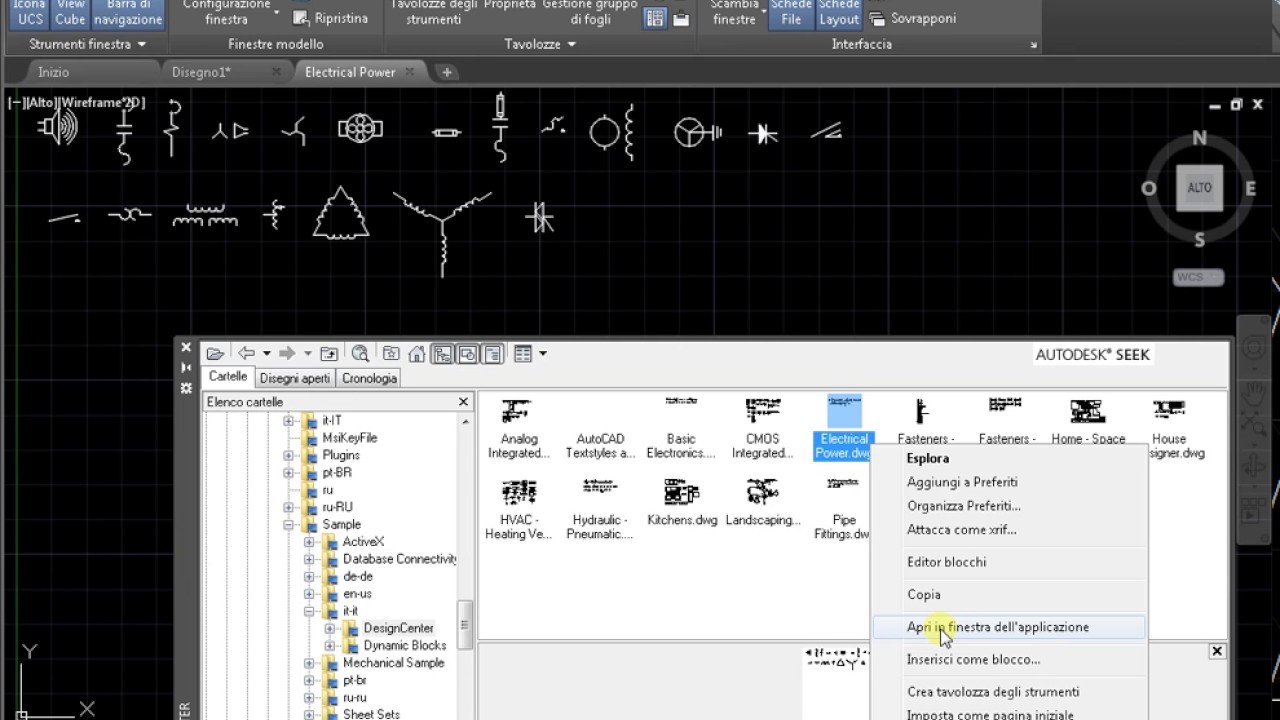Close the Elenco cartelle tree pane
The height and width of the screenshot is (720, 1280).
[x=463, y=401]
